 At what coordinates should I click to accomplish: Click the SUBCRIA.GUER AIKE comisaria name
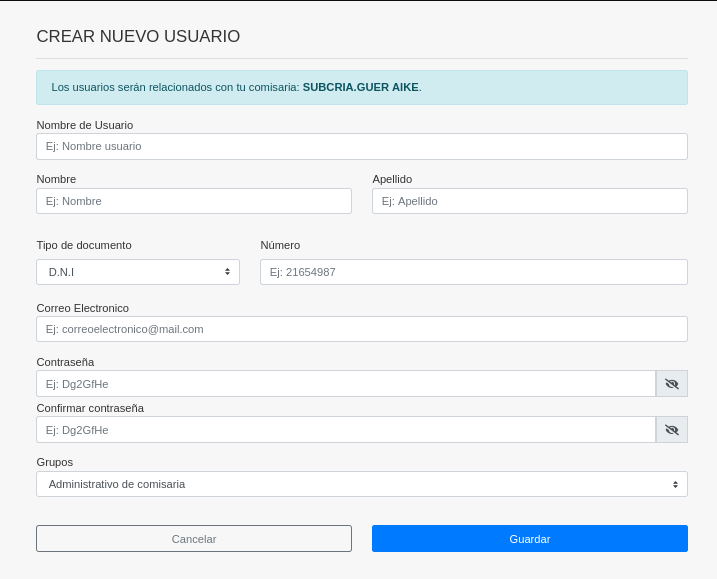361,87
